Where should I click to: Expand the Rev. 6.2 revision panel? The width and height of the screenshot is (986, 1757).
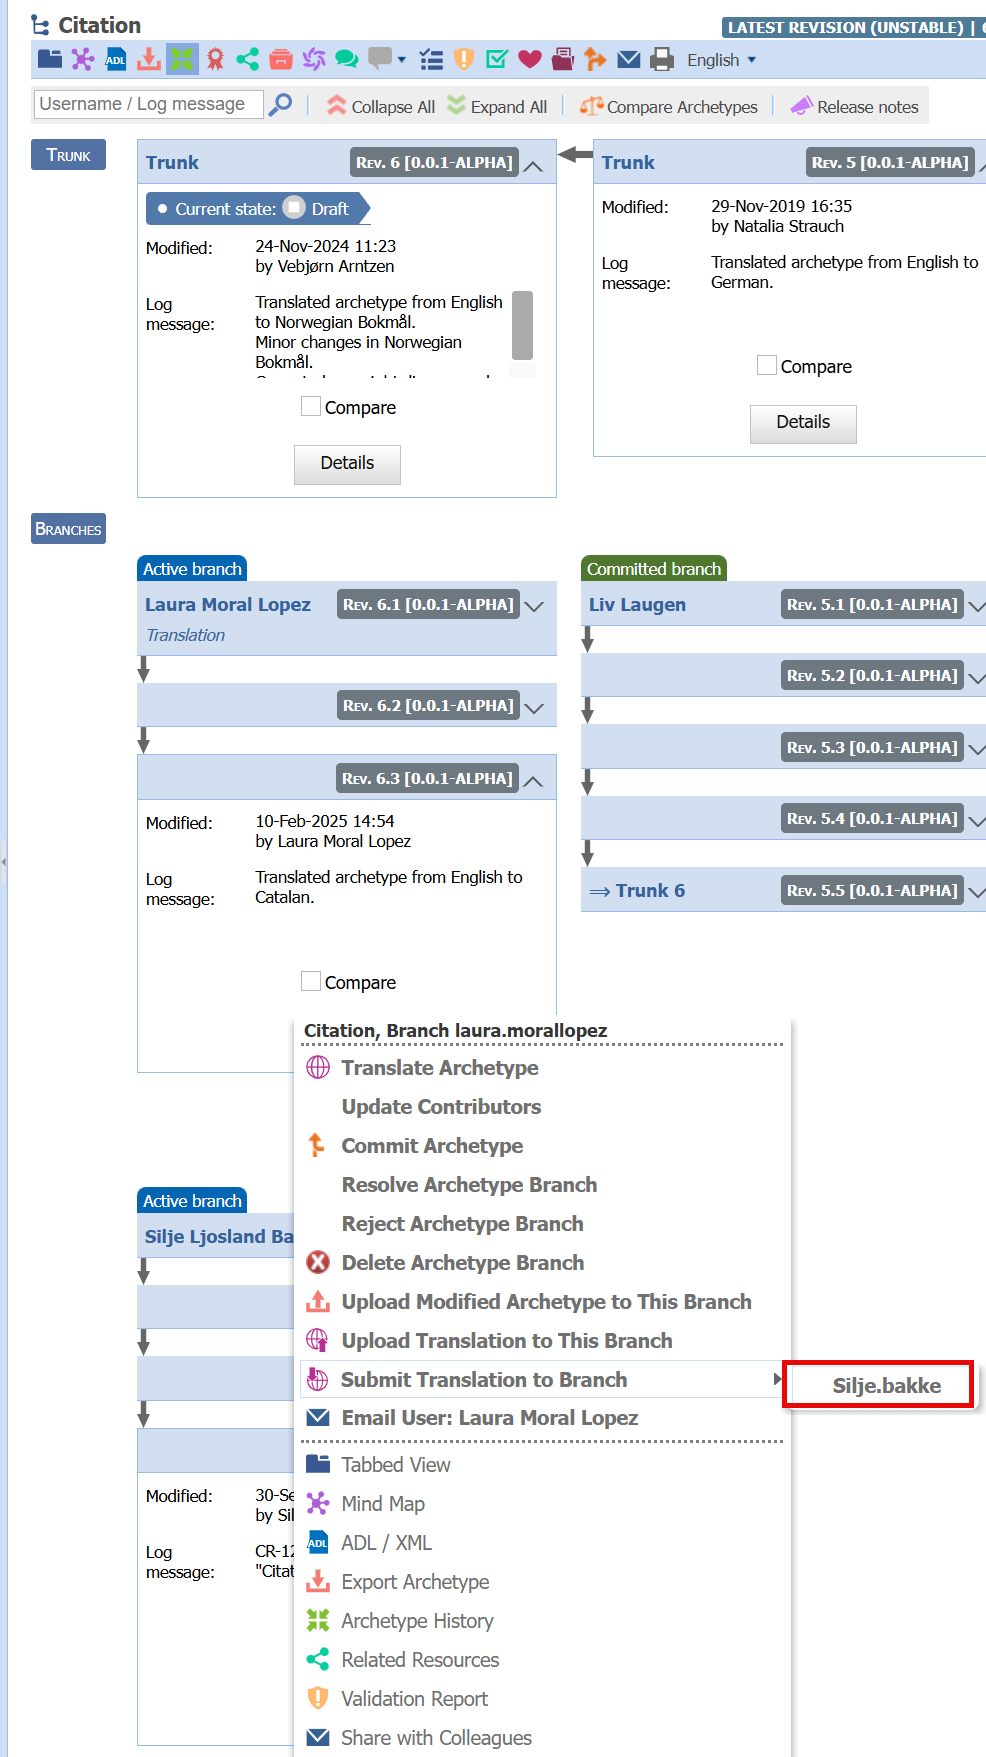tap(534, 707)
